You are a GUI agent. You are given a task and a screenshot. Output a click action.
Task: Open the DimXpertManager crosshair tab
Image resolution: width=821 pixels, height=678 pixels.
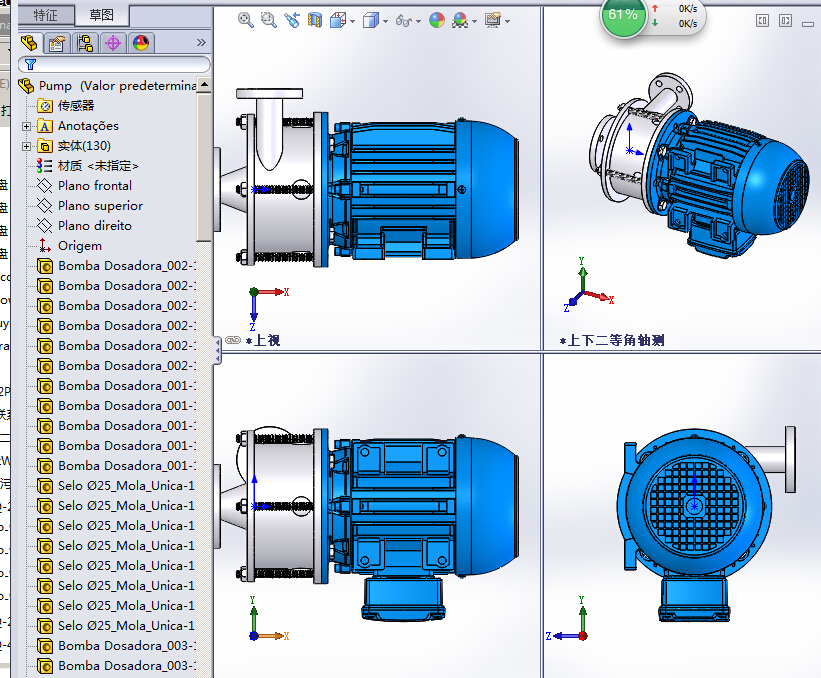tap(113, 43)
